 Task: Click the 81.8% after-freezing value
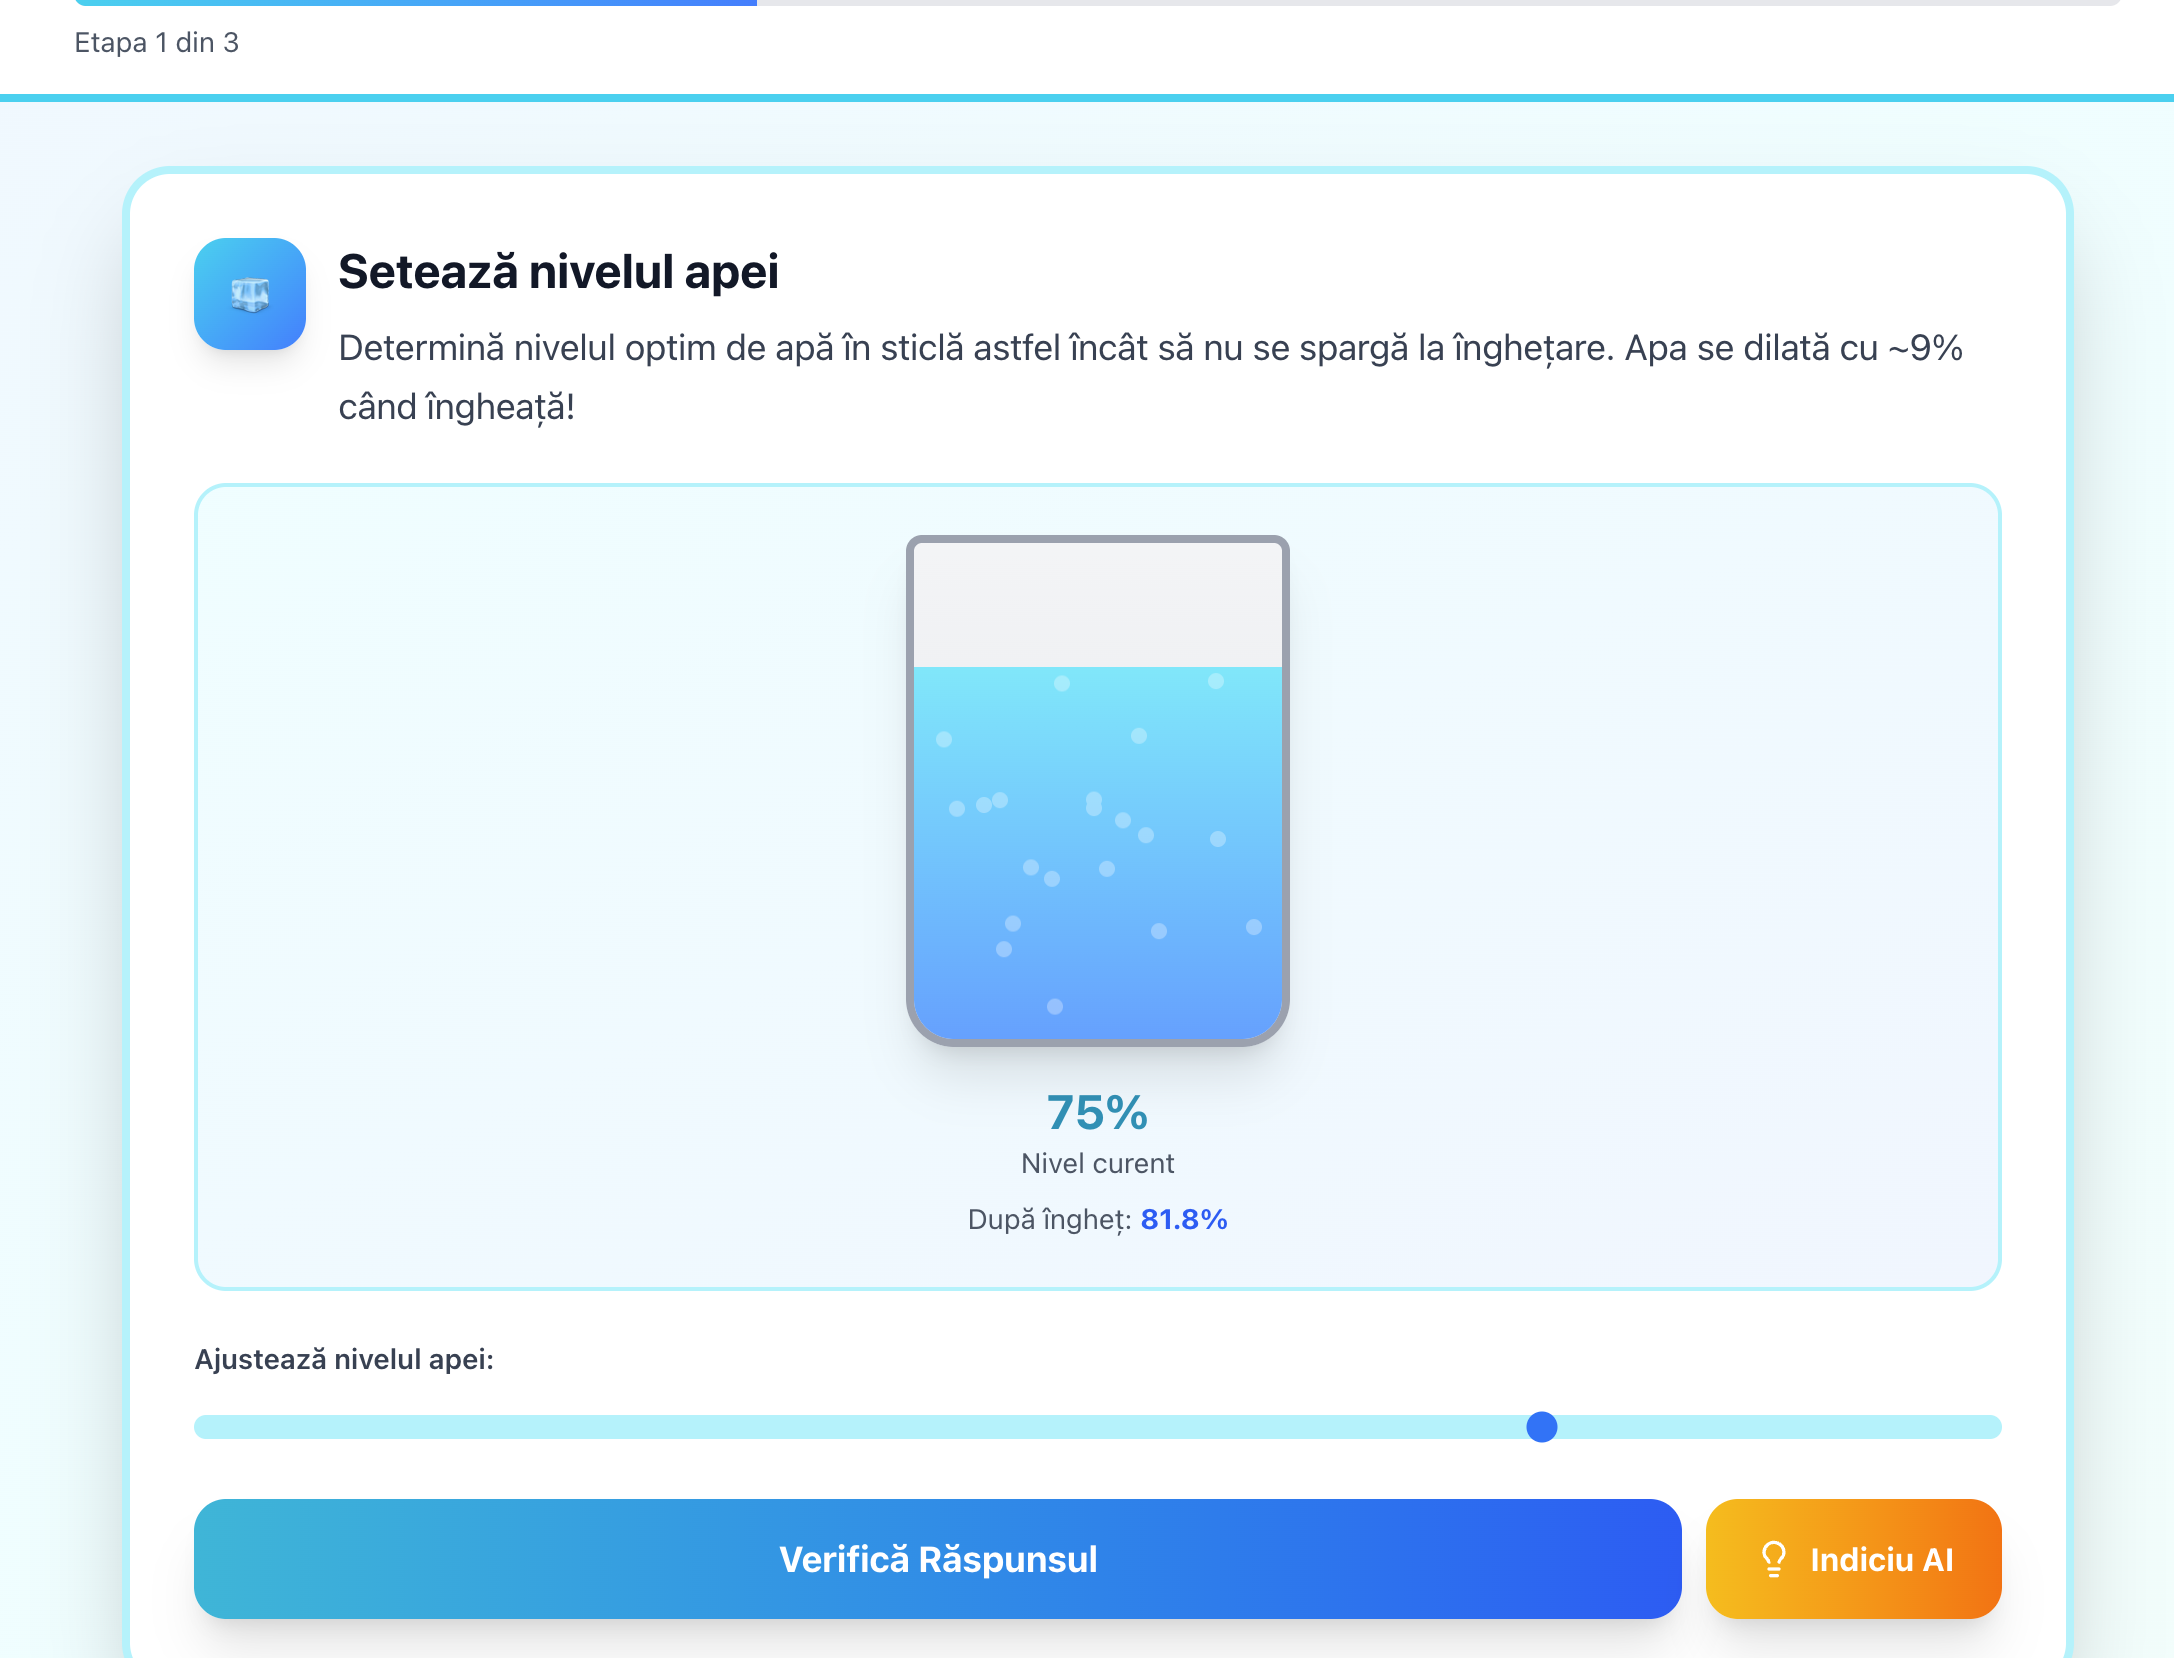click(x=1183, y=1220)
